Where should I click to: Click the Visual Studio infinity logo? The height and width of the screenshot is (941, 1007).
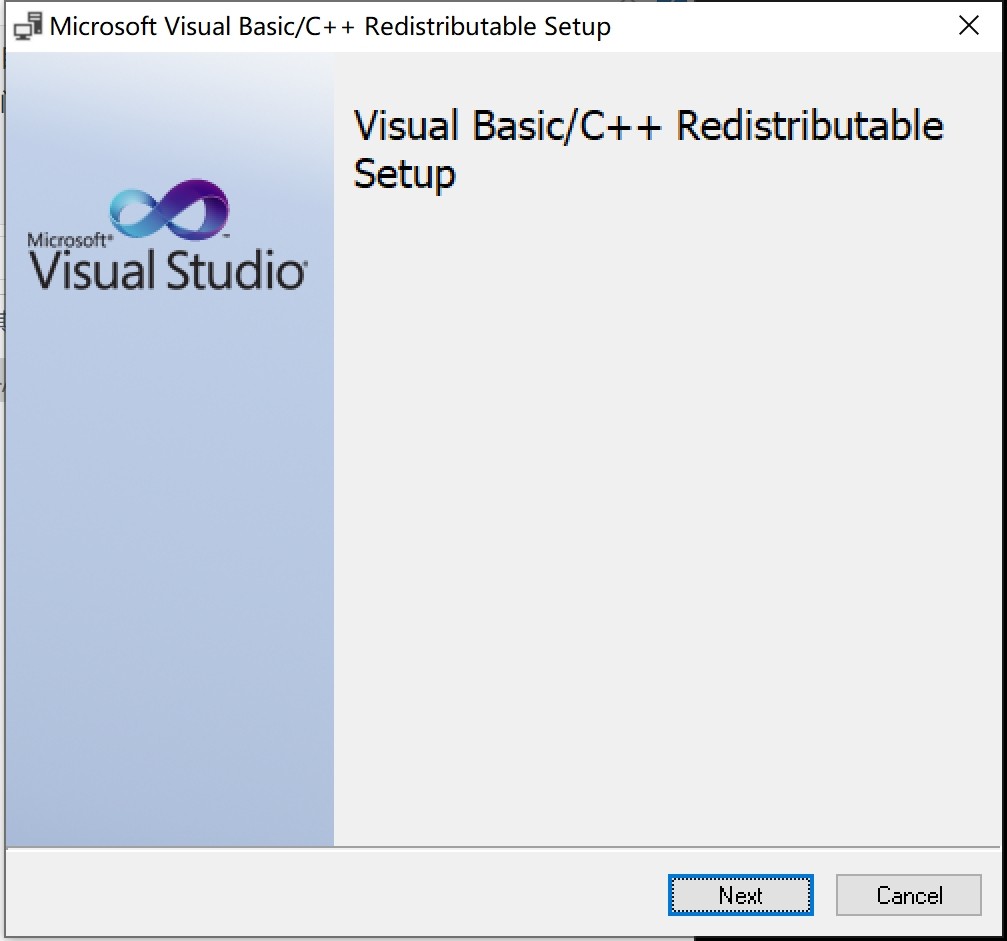(x=170, y=209)
